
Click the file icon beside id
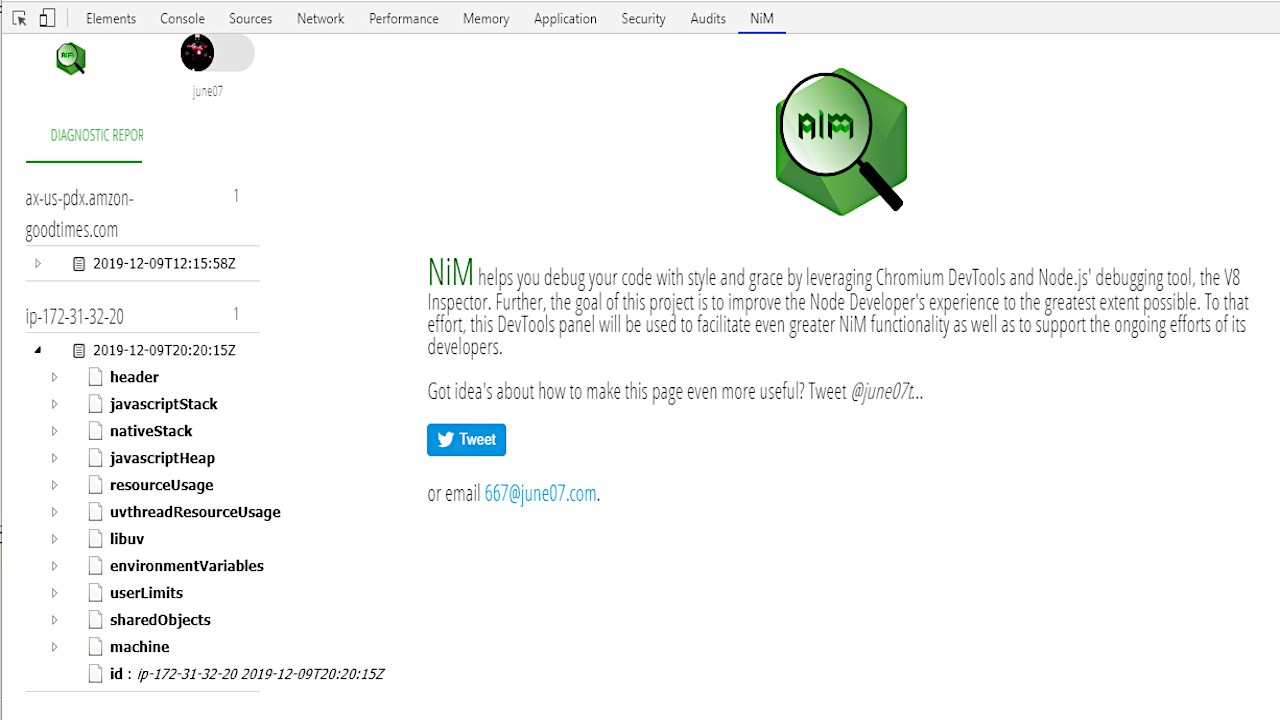point(96,674)
